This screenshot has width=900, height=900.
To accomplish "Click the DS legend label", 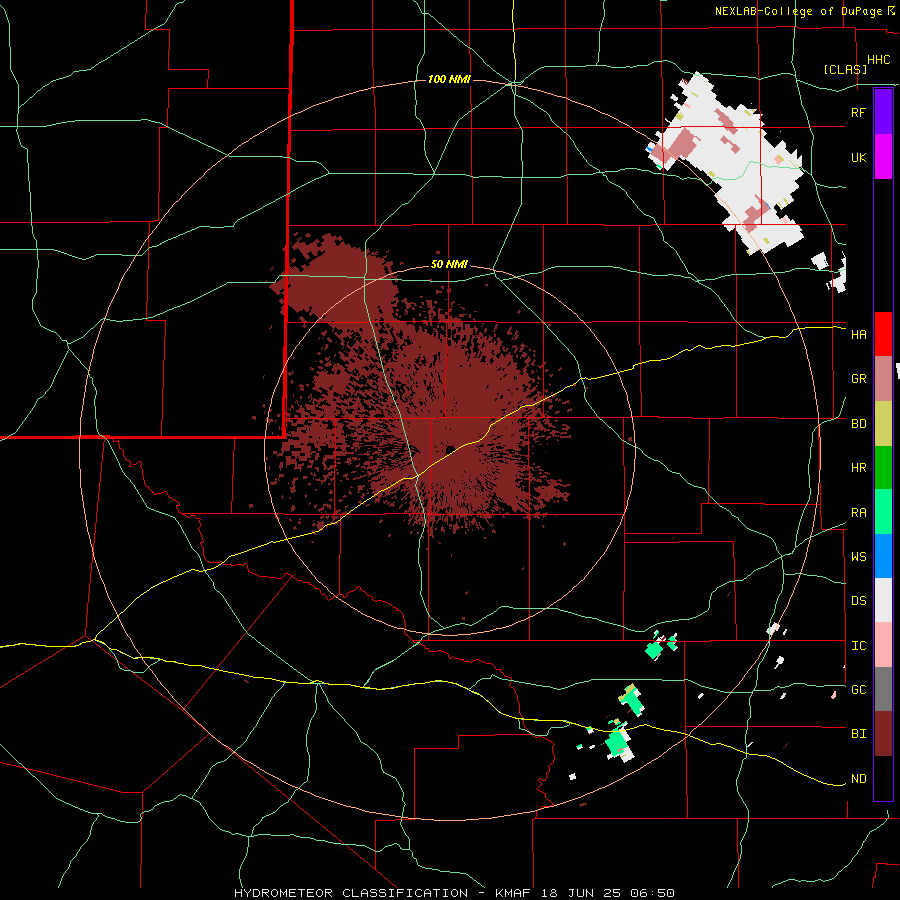I will point(858,601).
